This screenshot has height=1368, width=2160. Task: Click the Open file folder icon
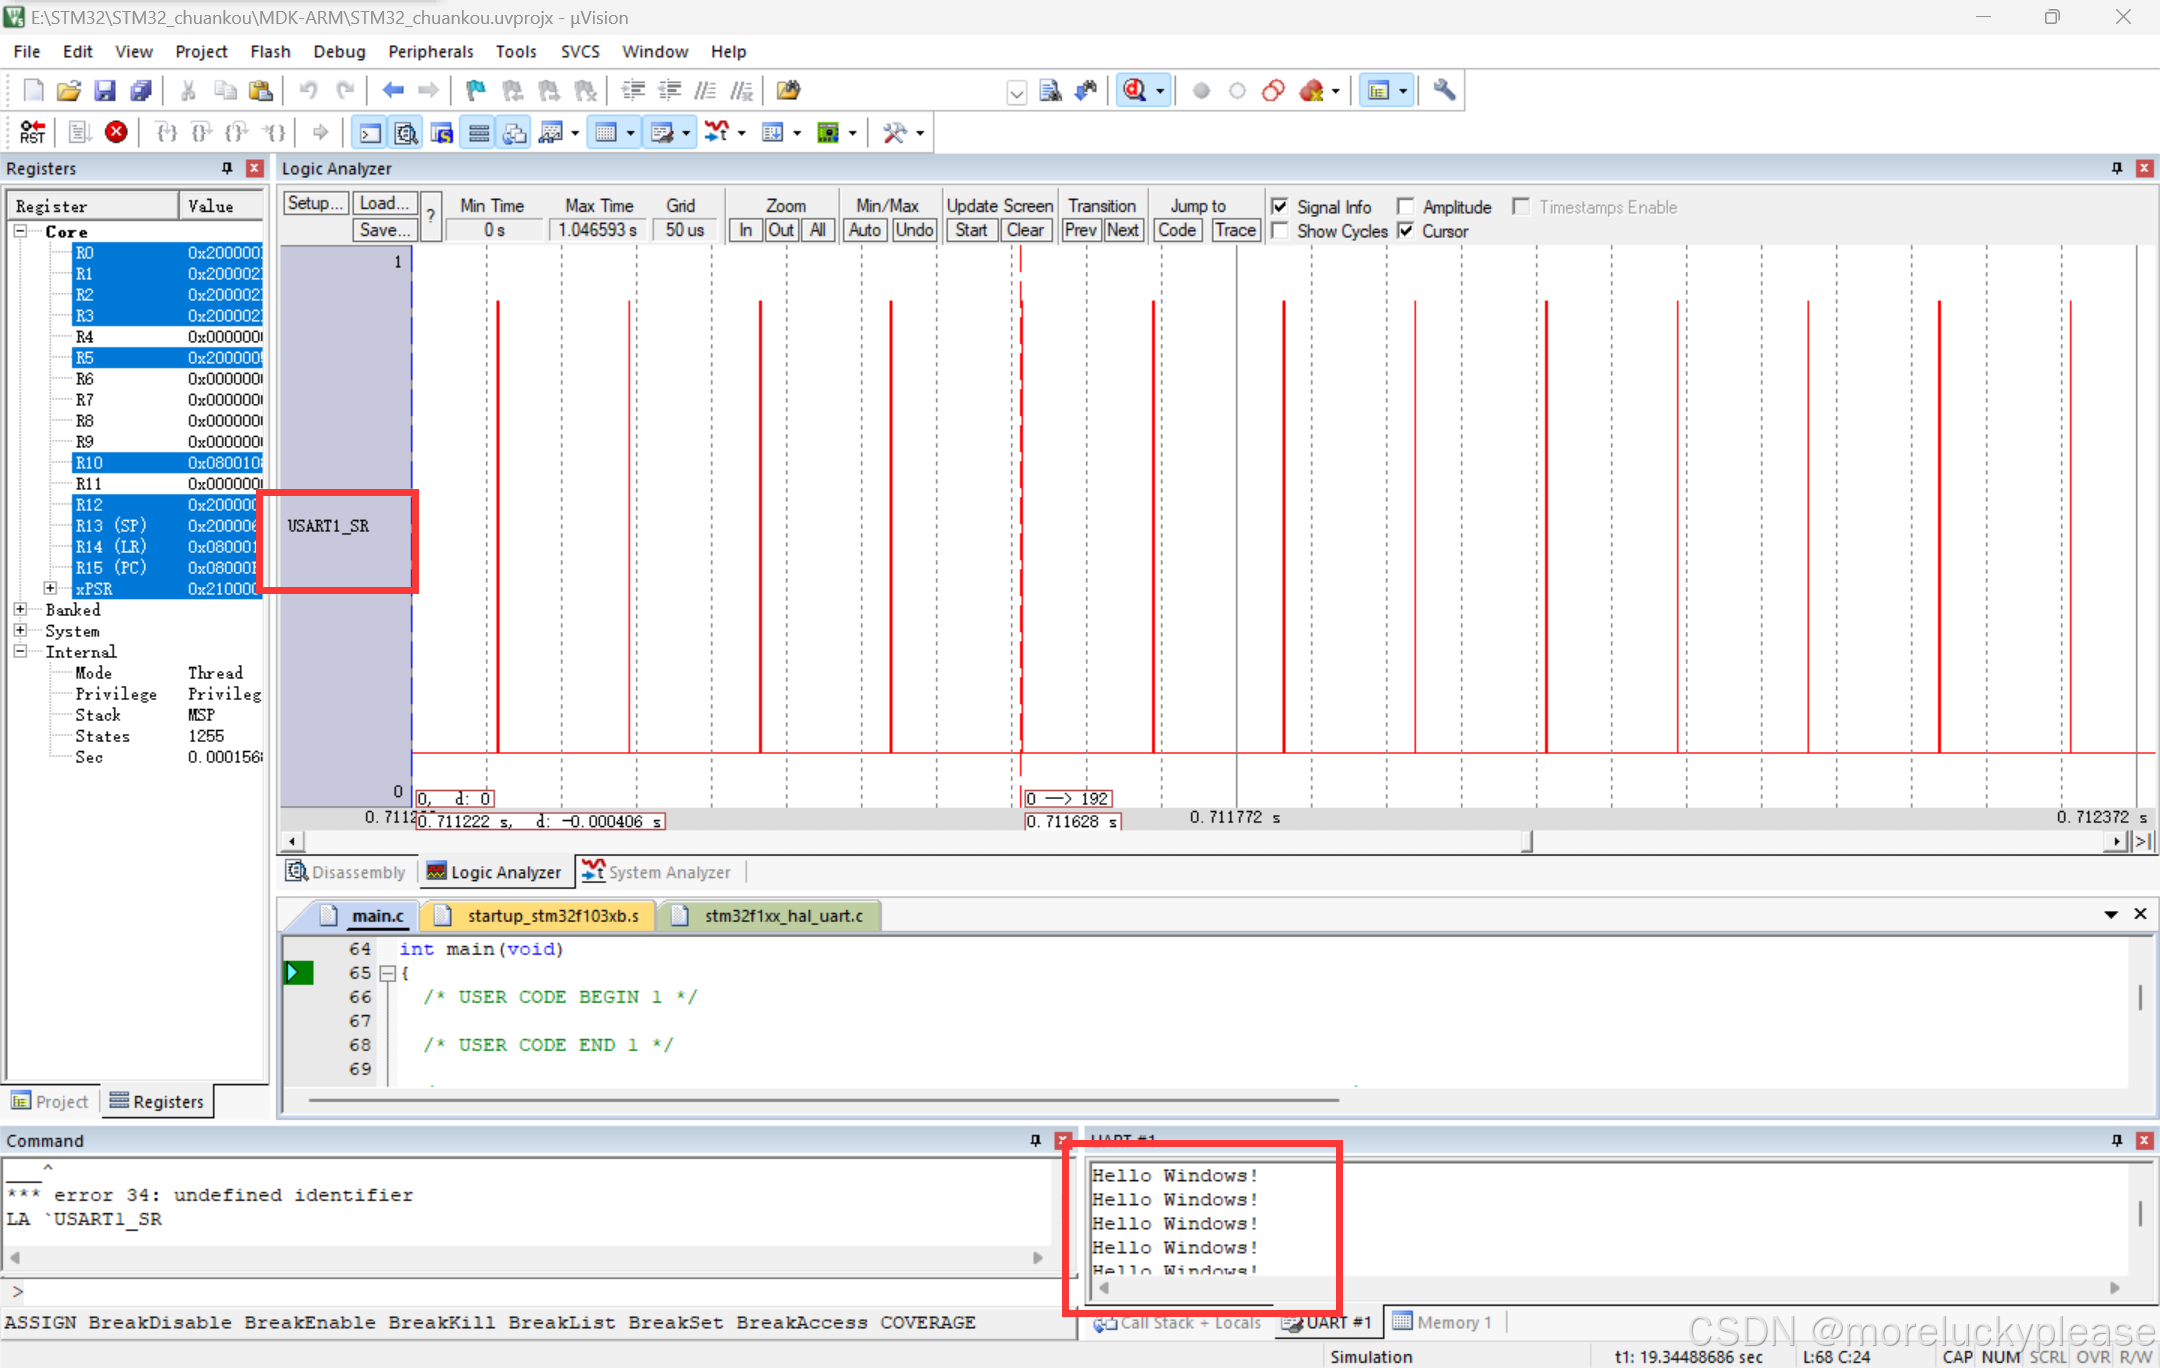point(68,91)
